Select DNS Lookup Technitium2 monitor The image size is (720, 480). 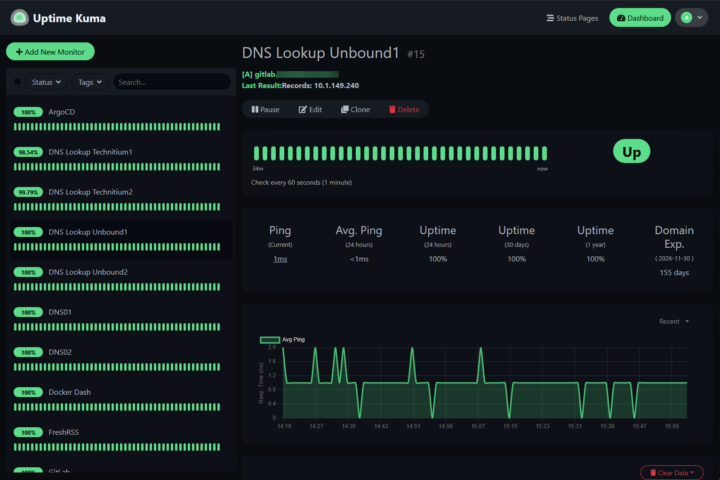click(x=121, y=199)
